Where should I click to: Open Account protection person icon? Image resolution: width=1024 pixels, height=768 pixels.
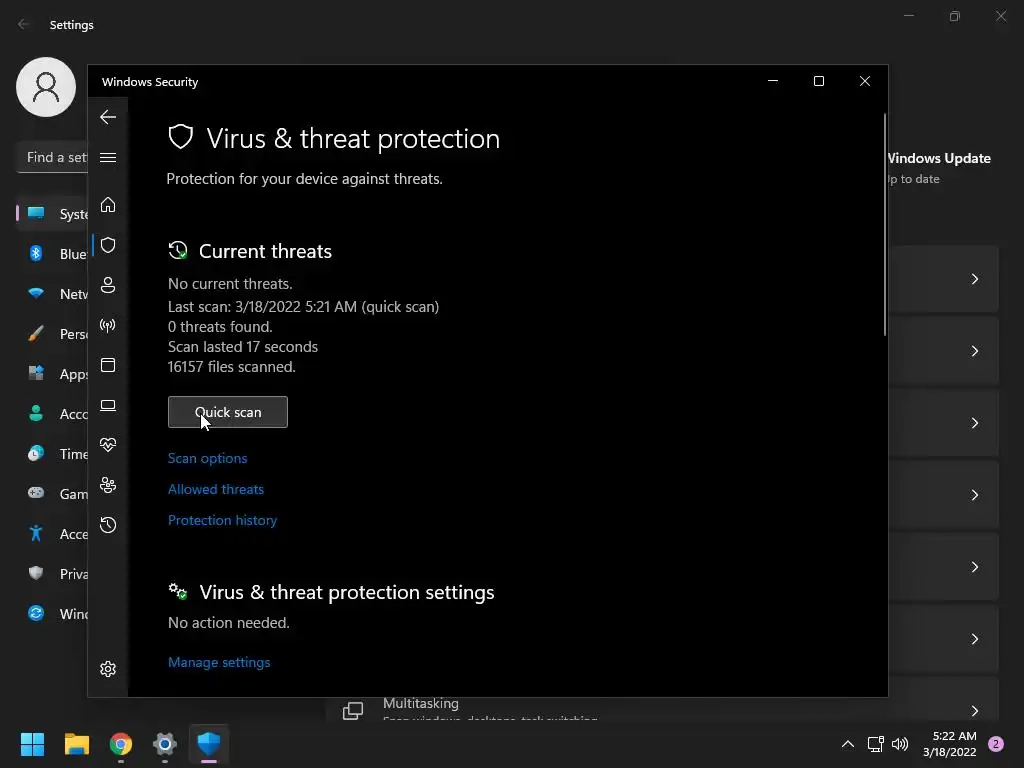point(108,285)
